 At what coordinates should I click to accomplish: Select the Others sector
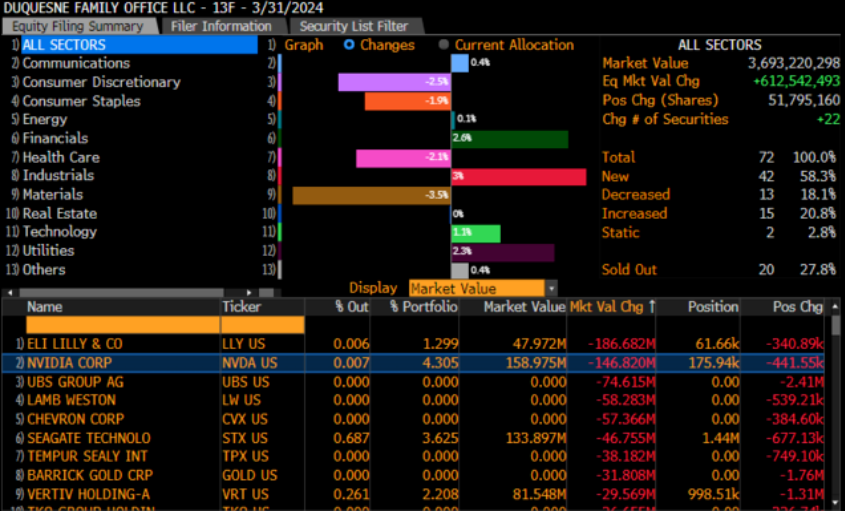point(44,269)
